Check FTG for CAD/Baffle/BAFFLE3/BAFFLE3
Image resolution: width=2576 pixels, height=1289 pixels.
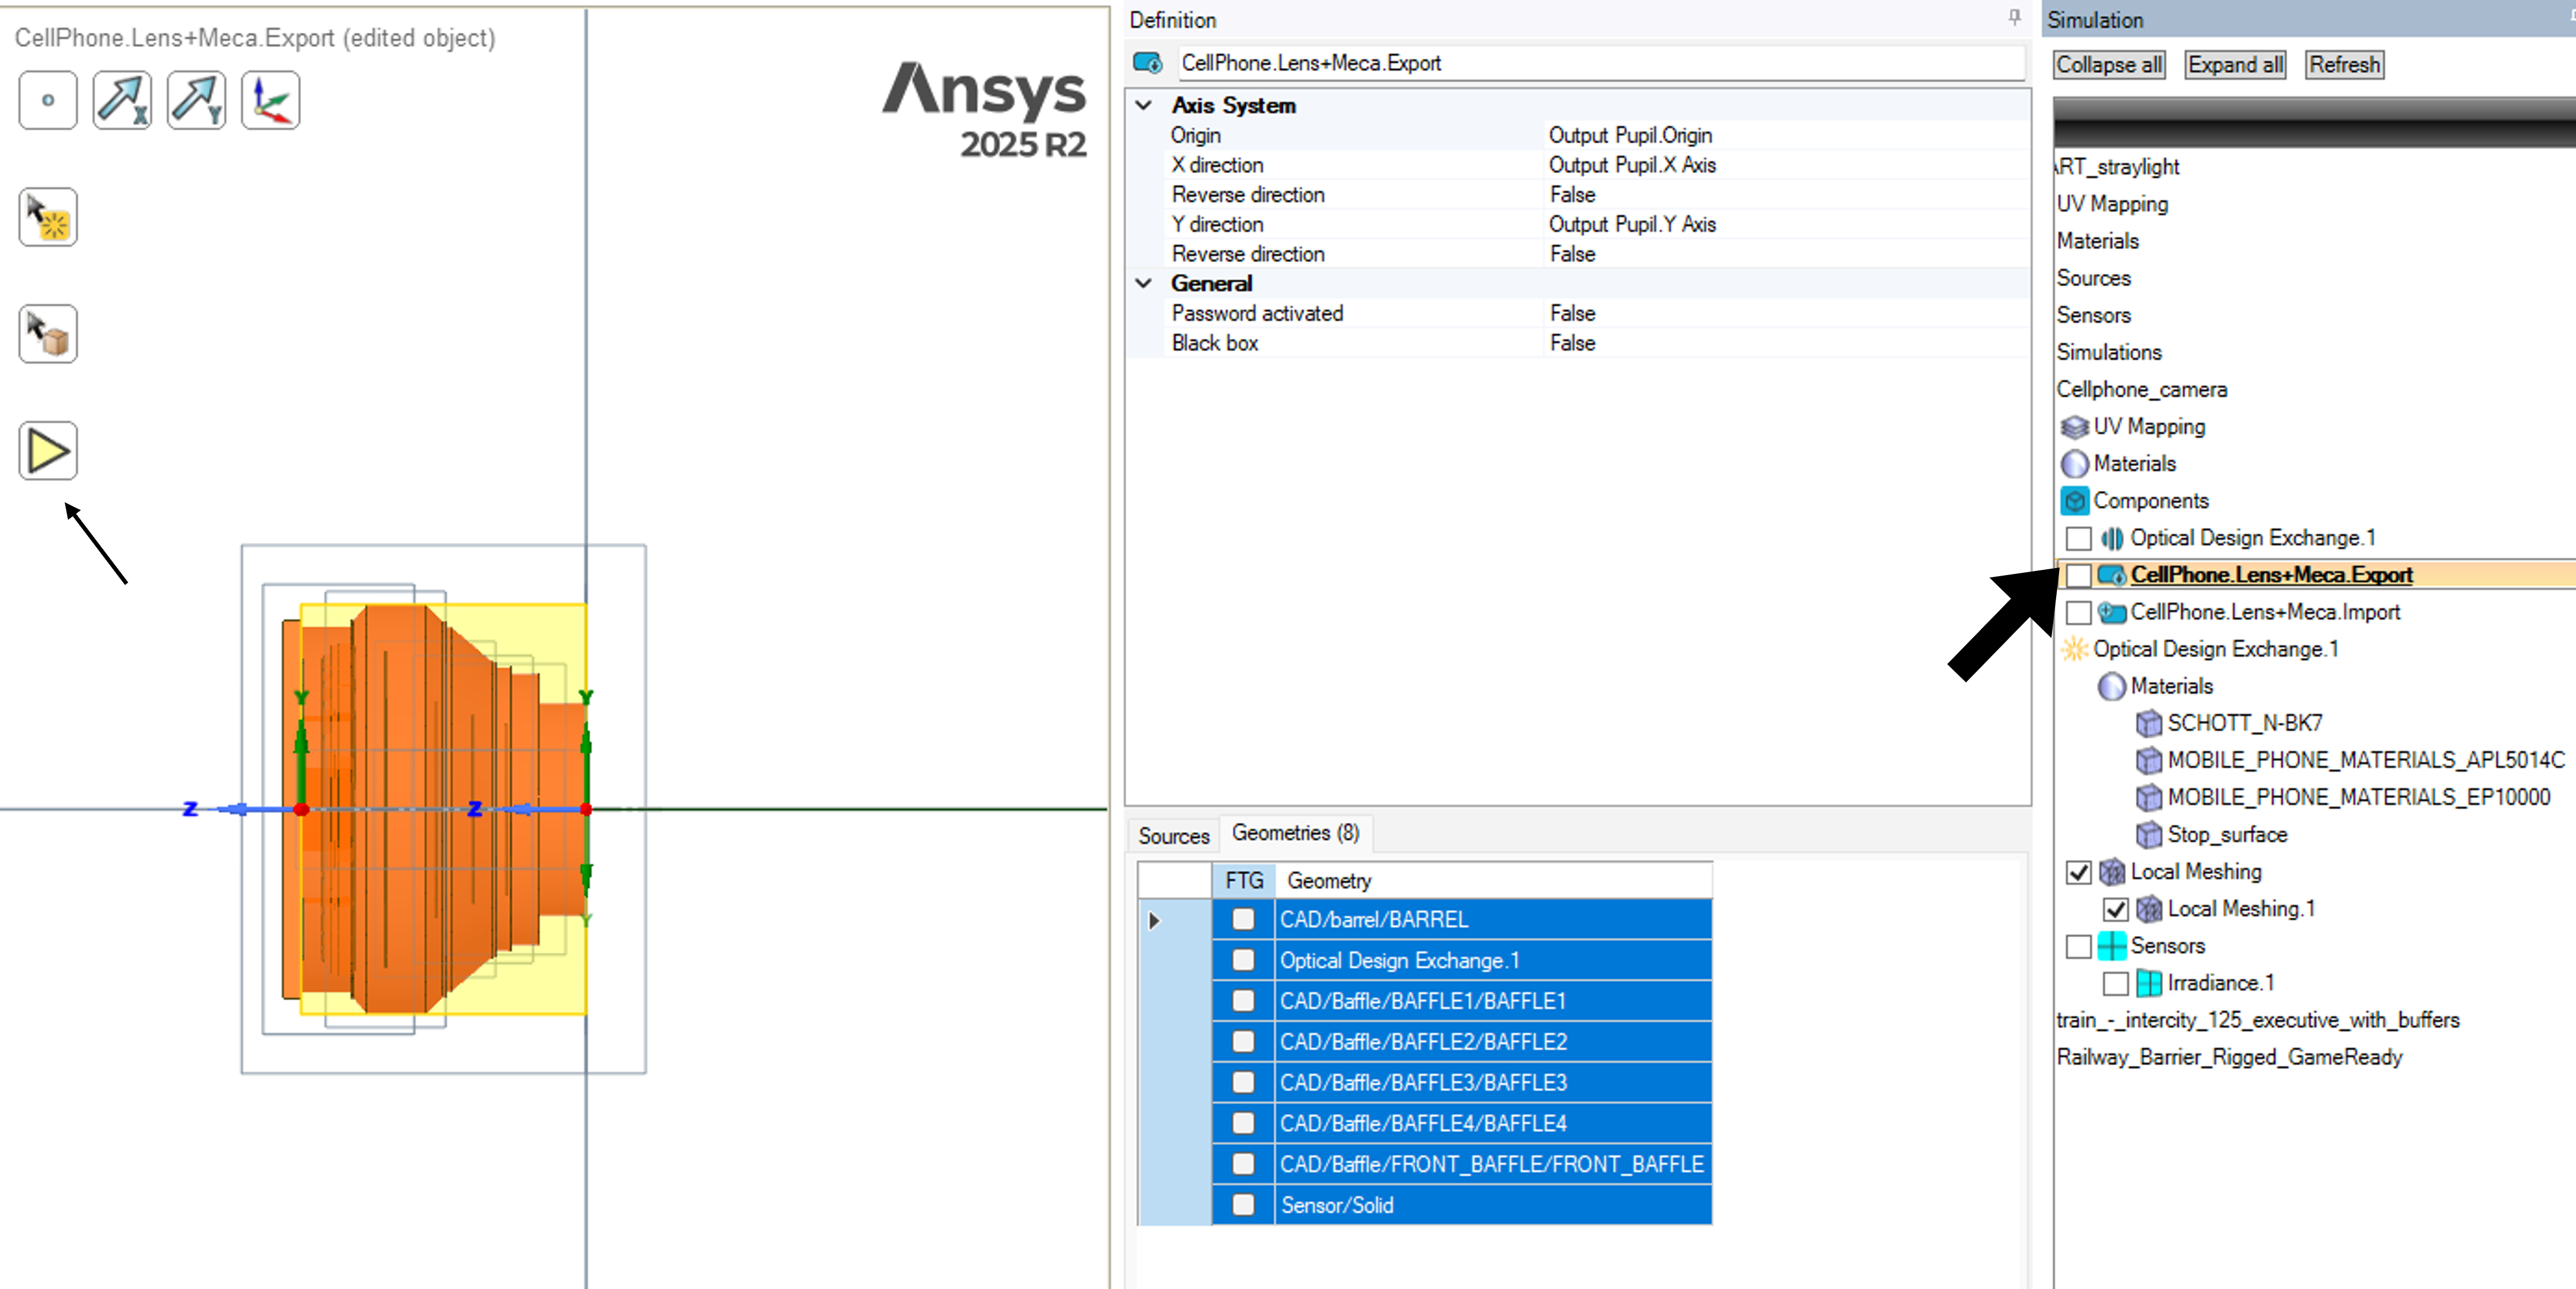pos(1243,1083)
